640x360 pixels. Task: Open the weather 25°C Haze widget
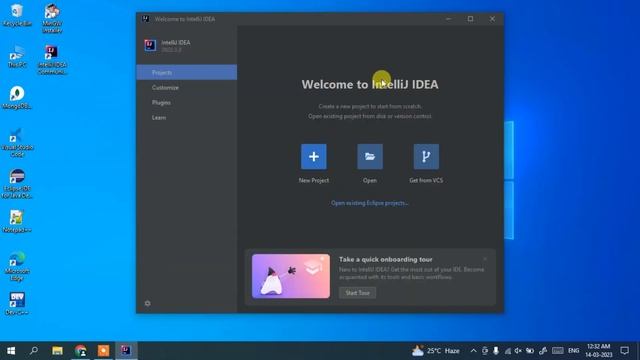pos(436,351)
